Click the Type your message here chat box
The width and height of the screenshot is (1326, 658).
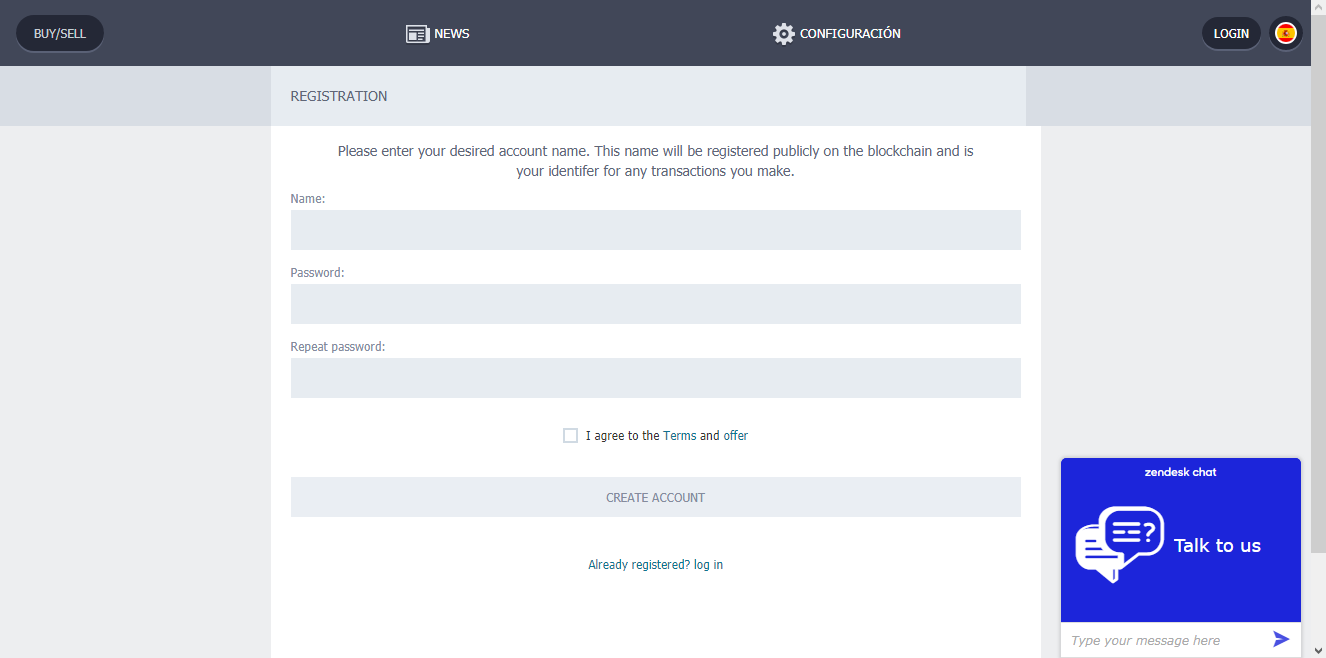click(1165, 640)
